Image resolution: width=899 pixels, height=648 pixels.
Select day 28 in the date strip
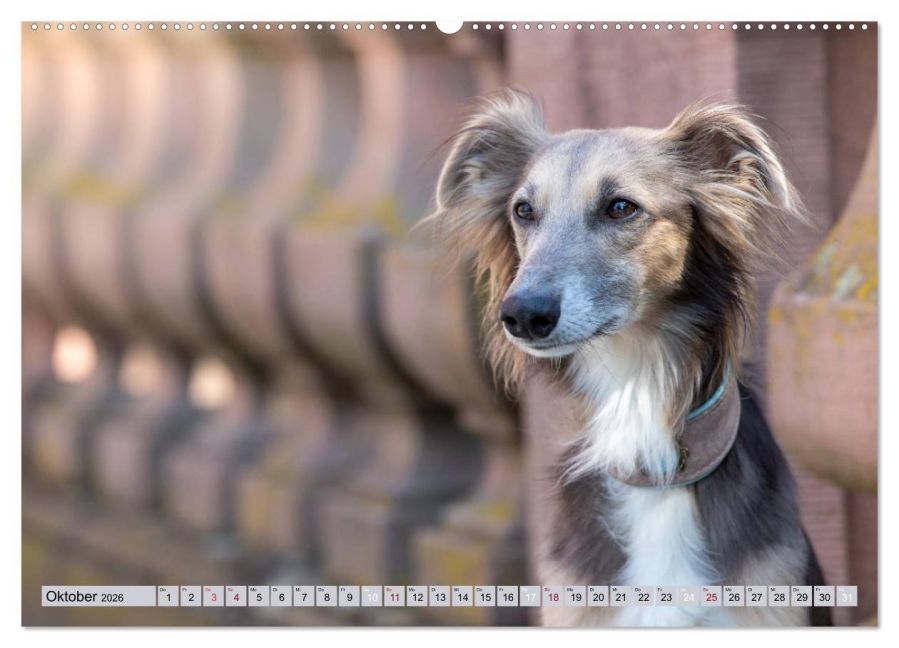click(x=779, y=596)
